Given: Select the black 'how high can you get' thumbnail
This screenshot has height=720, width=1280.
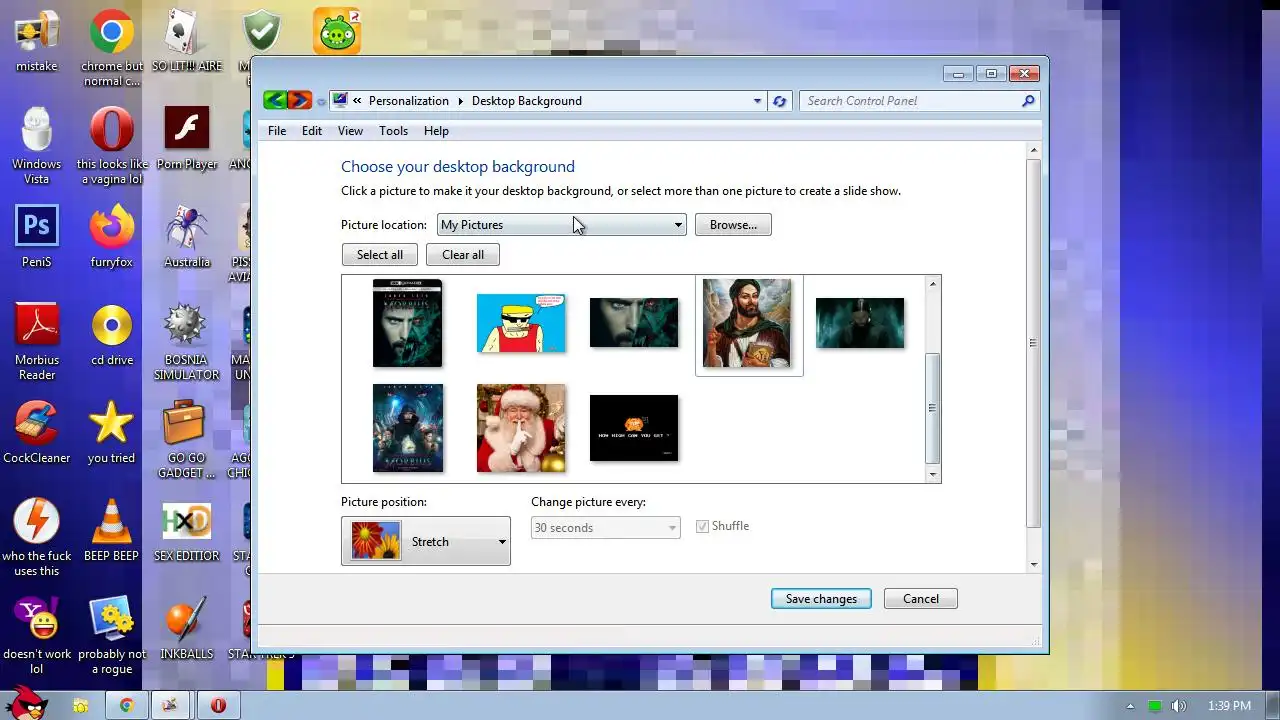Looking at the screenshot, I should pyautogui.click(x=634, y=428).
